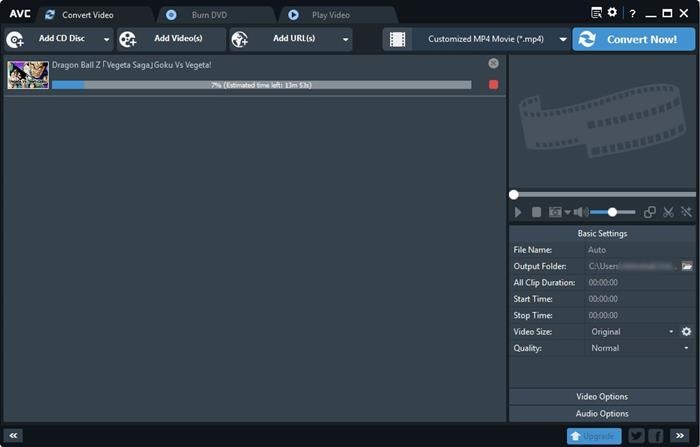700x447 pixels.
Task: Expand the snapshot dropdown arrow
Action: click(567, 213)
